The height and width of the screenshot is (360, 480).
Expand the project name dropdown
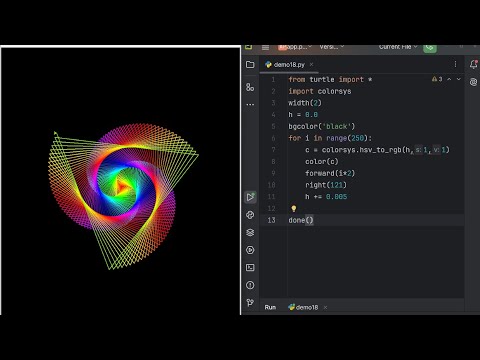point(295,47)
